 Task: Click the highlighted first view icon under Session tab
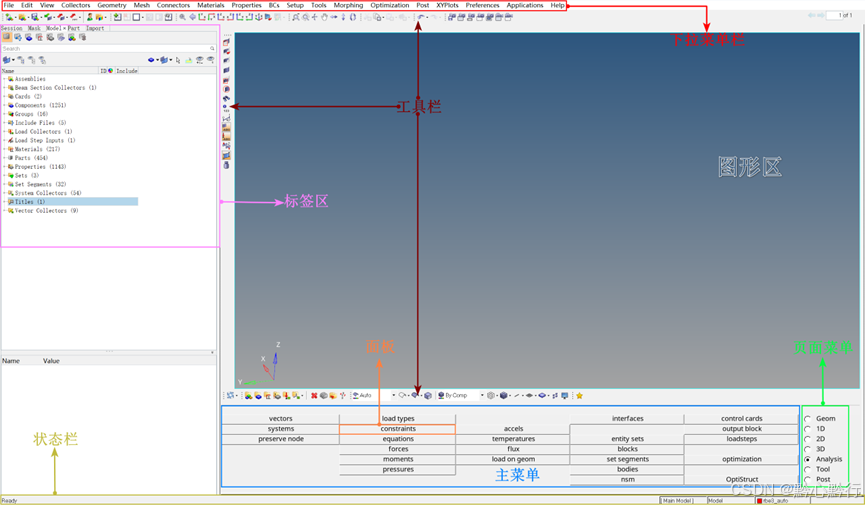click(7, 37)
